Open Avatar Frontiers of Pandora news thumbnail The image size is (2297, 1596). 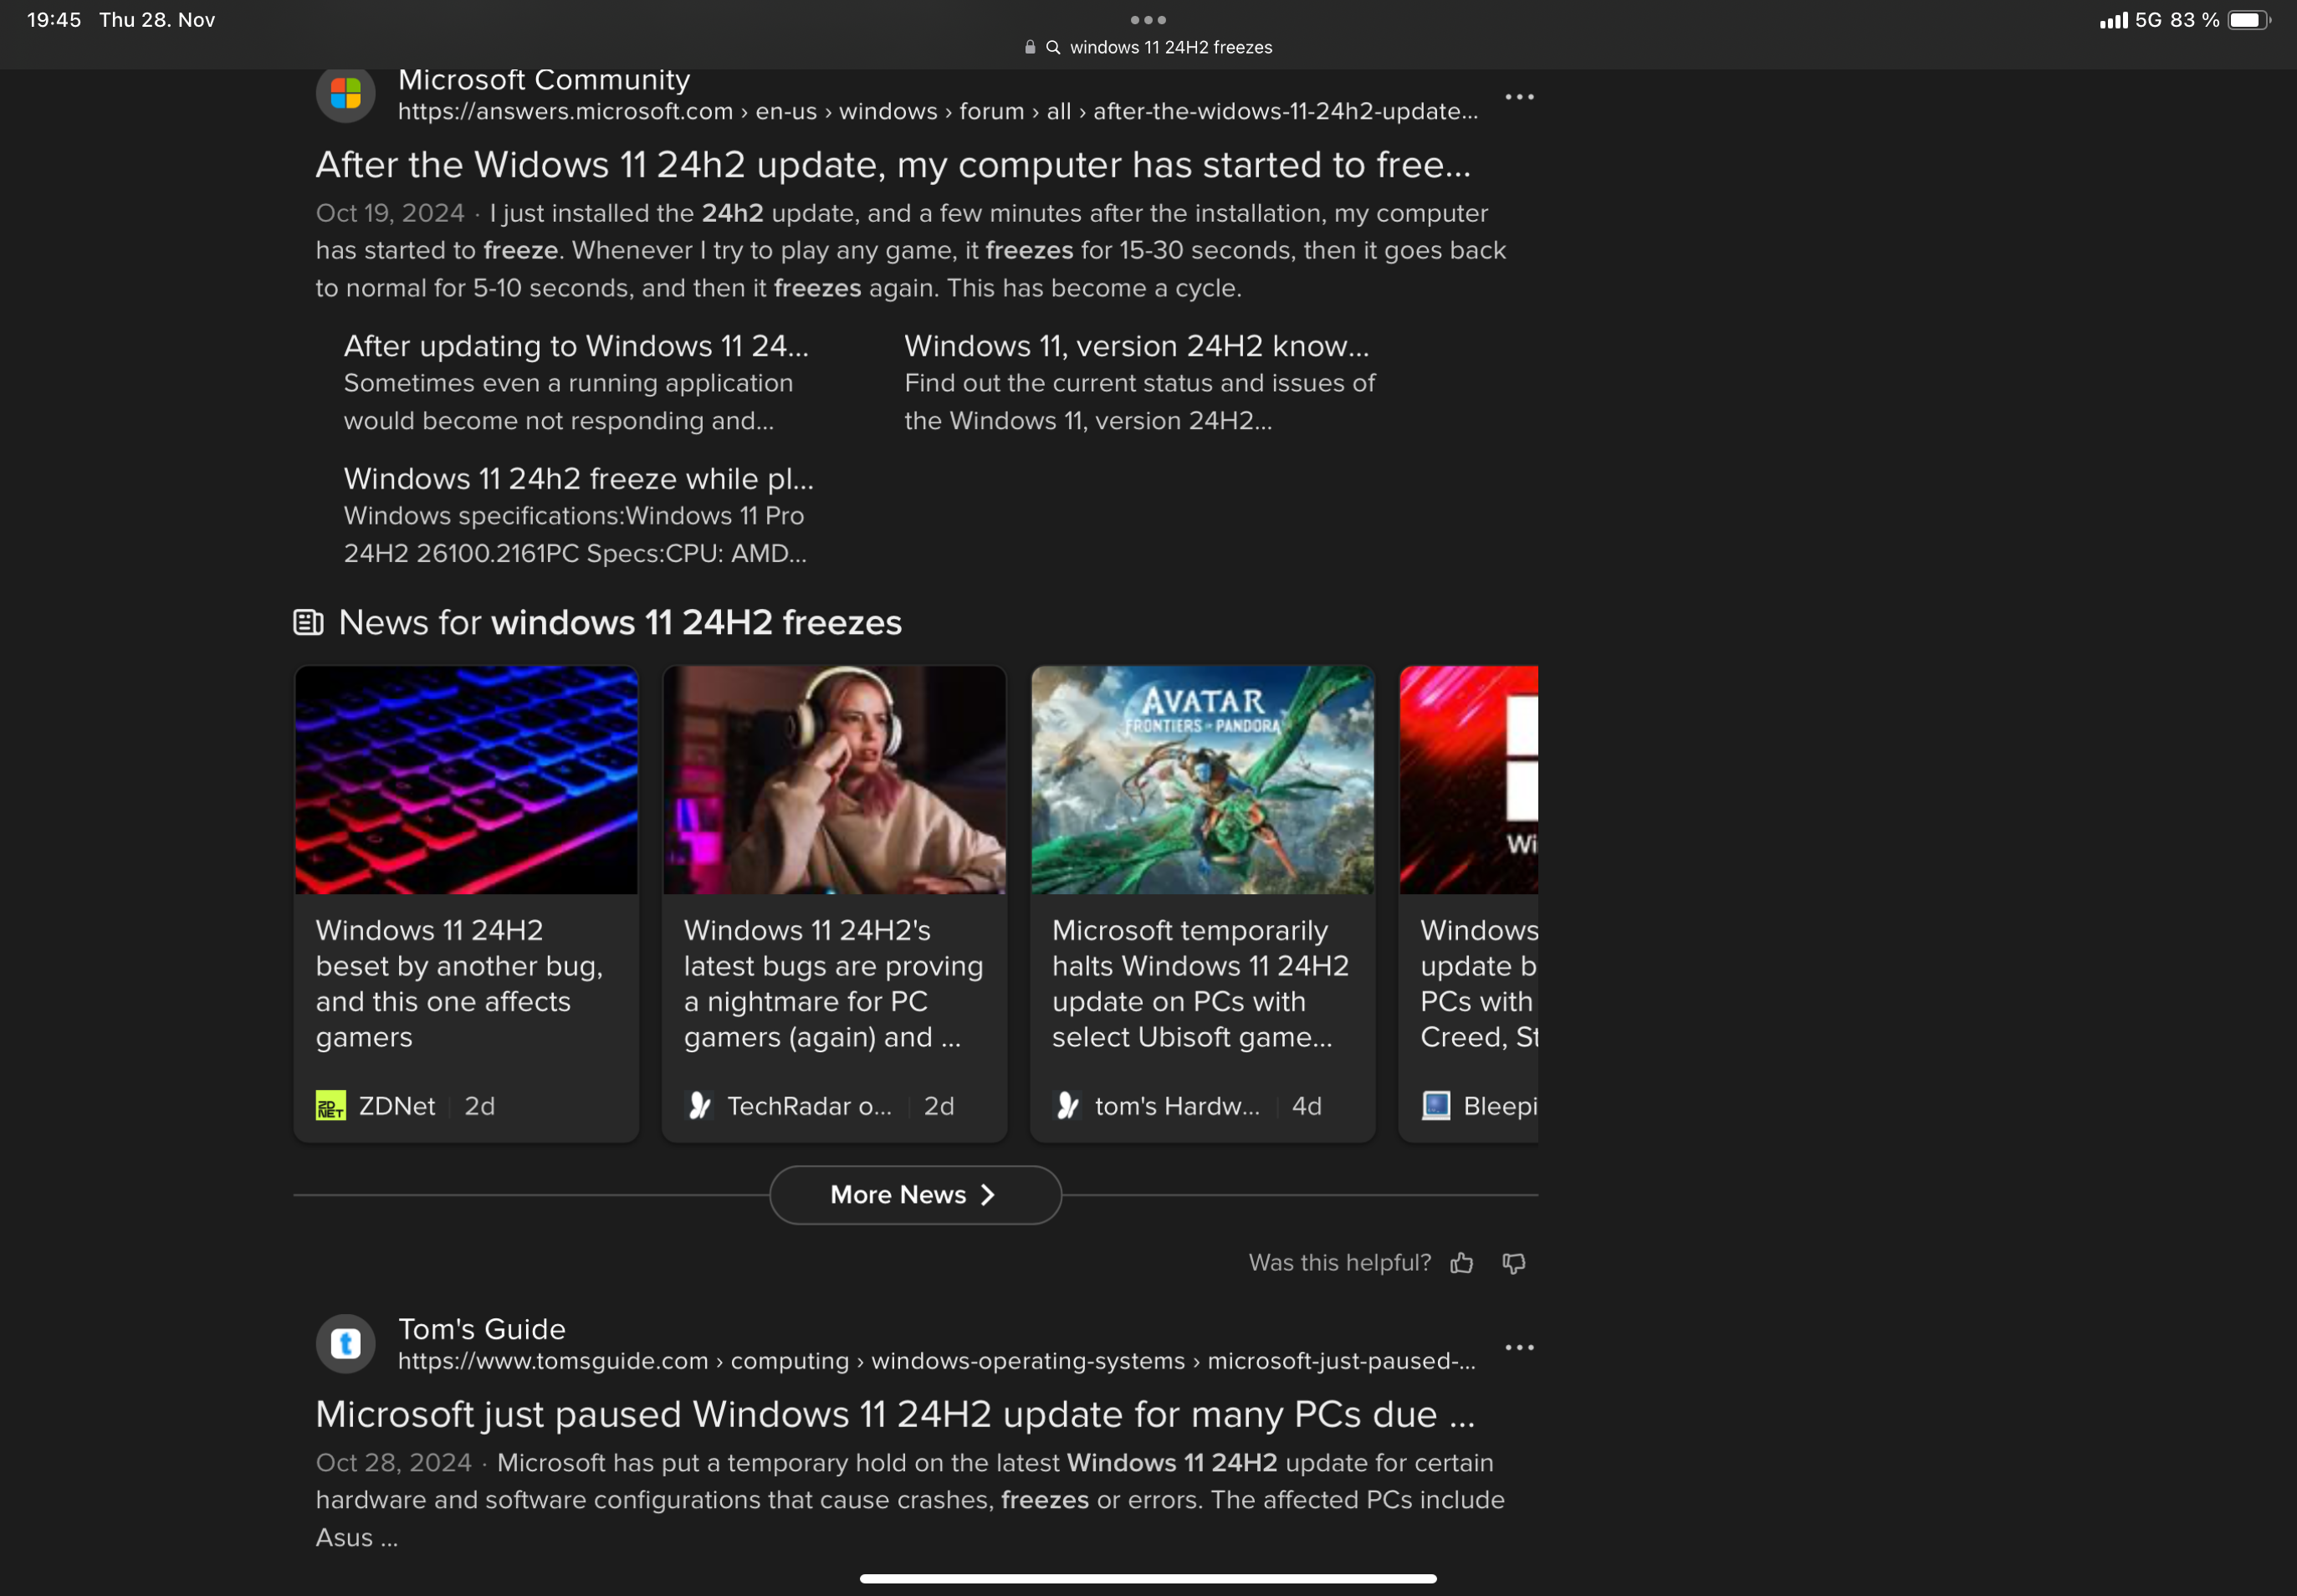pyautogui.click(x=1202, y=780)
